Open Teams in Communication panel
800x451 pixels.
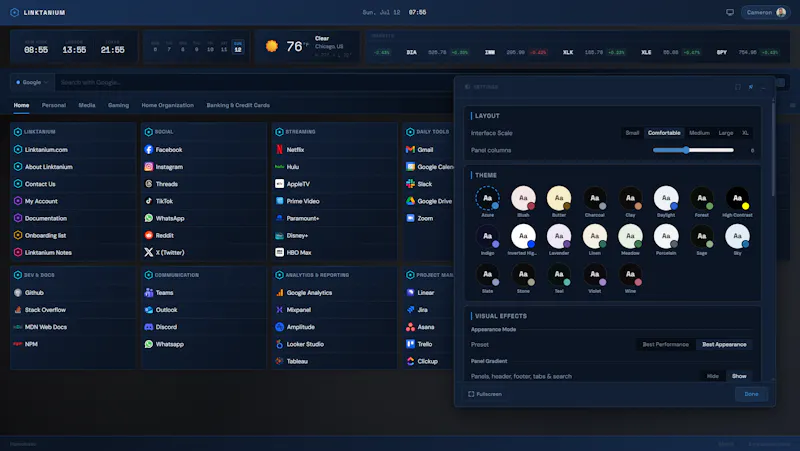tap(159, 292)
